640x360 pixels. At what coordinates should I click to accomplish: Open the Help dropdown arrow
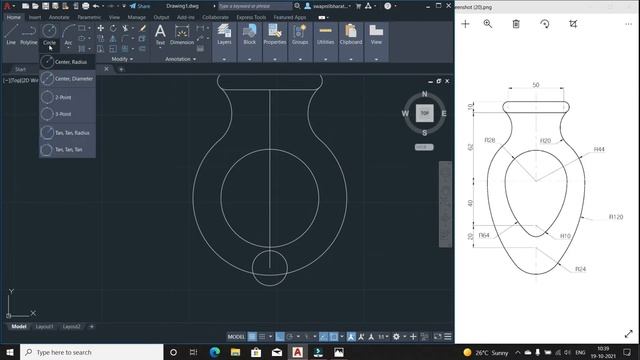395,6
